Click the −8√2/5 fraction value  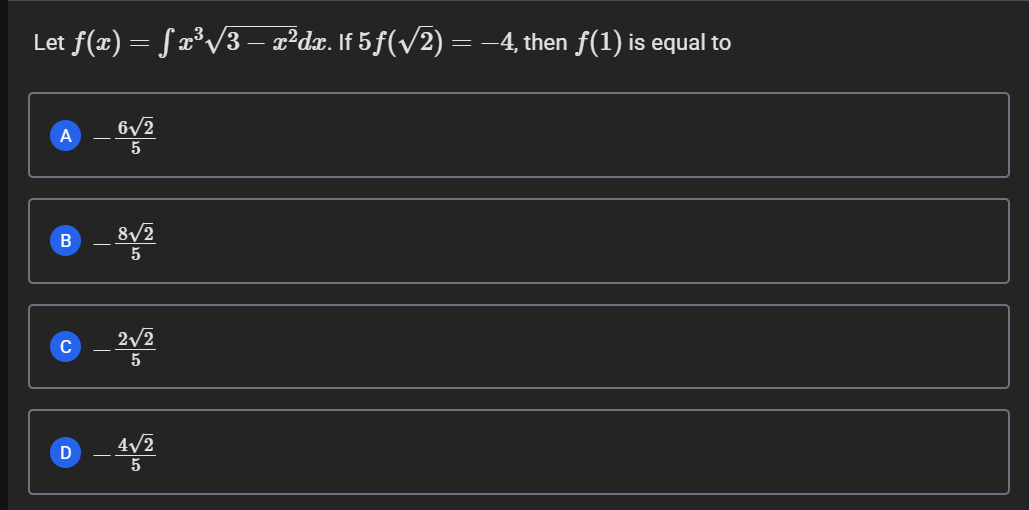point(125,242)
